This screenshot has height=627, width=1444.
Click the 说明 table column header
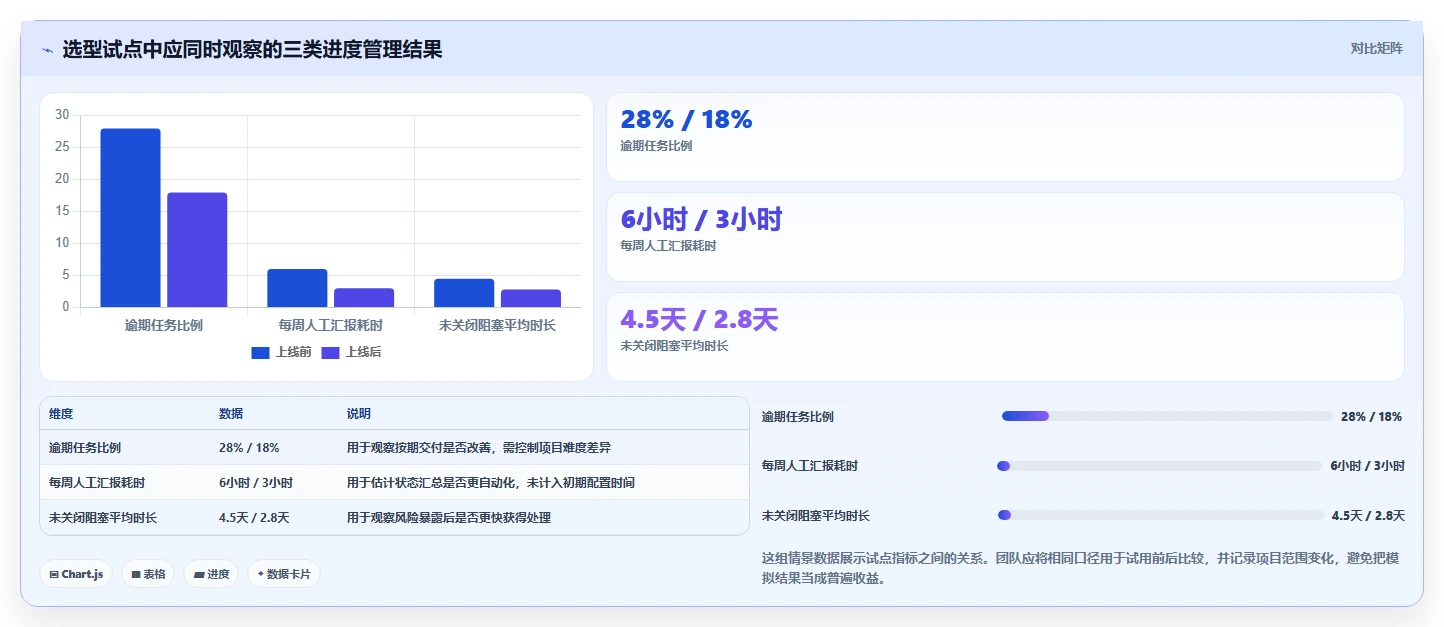click(359, 414)
